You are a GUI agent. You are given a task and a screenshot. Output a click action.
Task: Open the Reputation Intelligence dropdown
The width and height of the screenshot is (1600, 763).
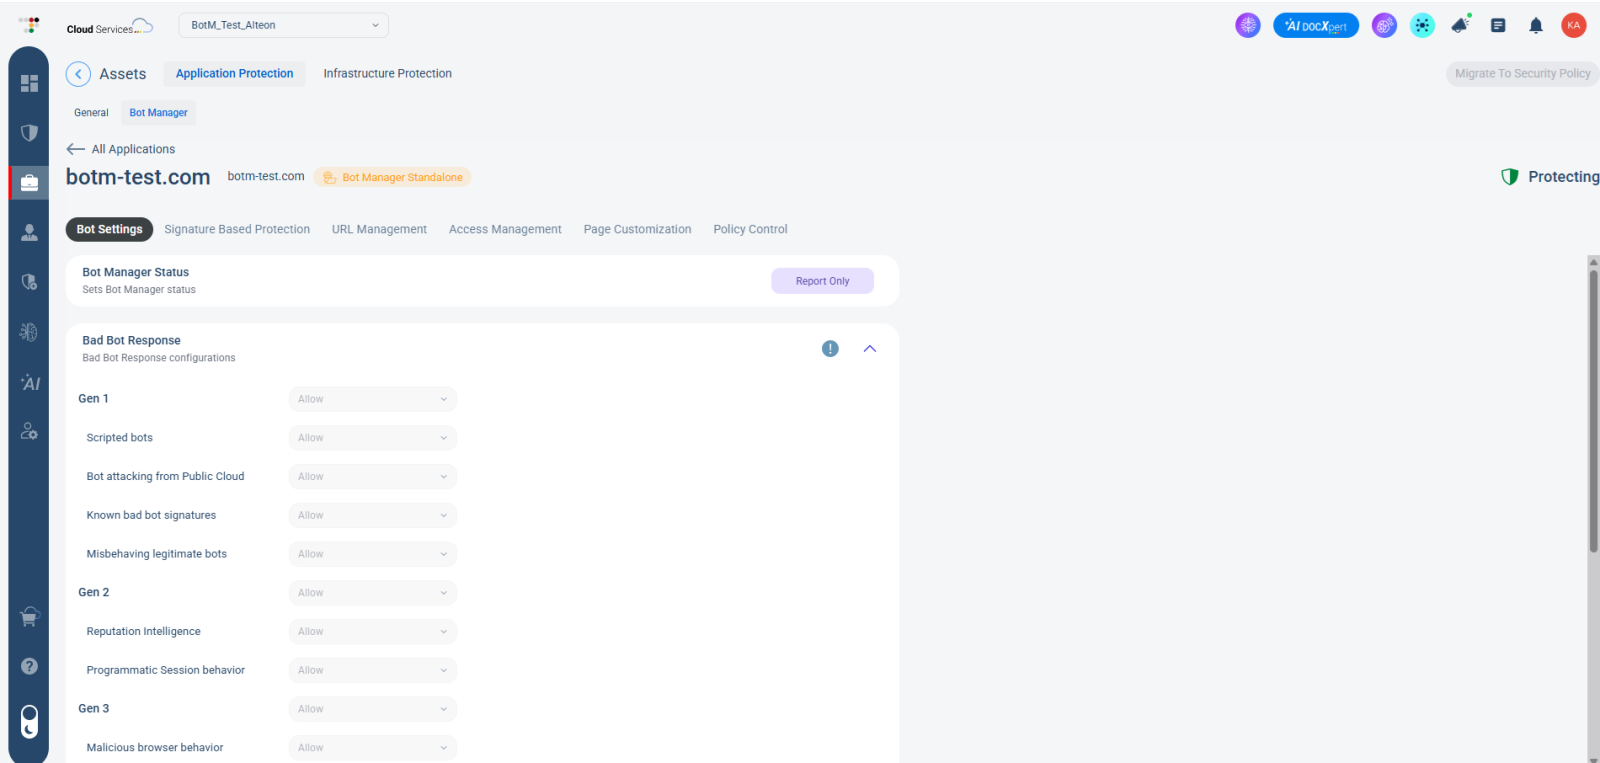373,632
